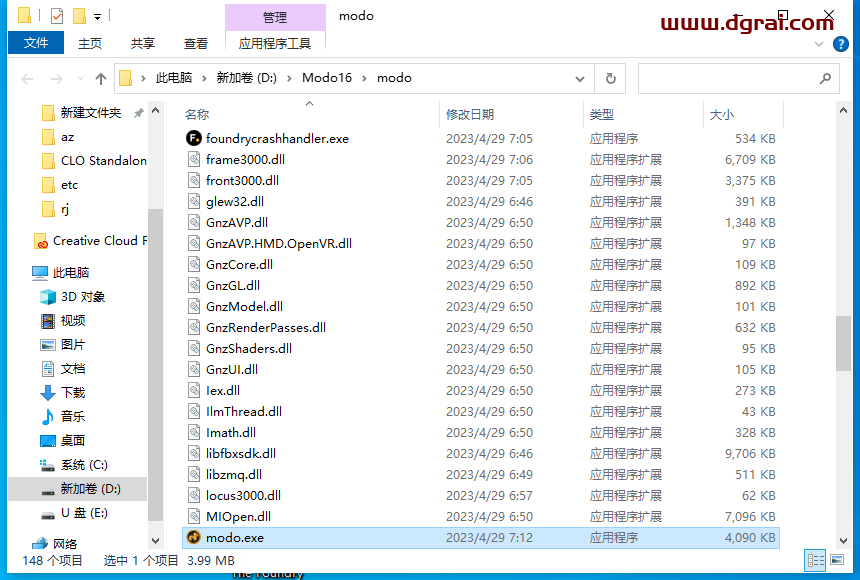860x580 pixels.
Task: Click the modo.exe application icon
Action: 194,537
